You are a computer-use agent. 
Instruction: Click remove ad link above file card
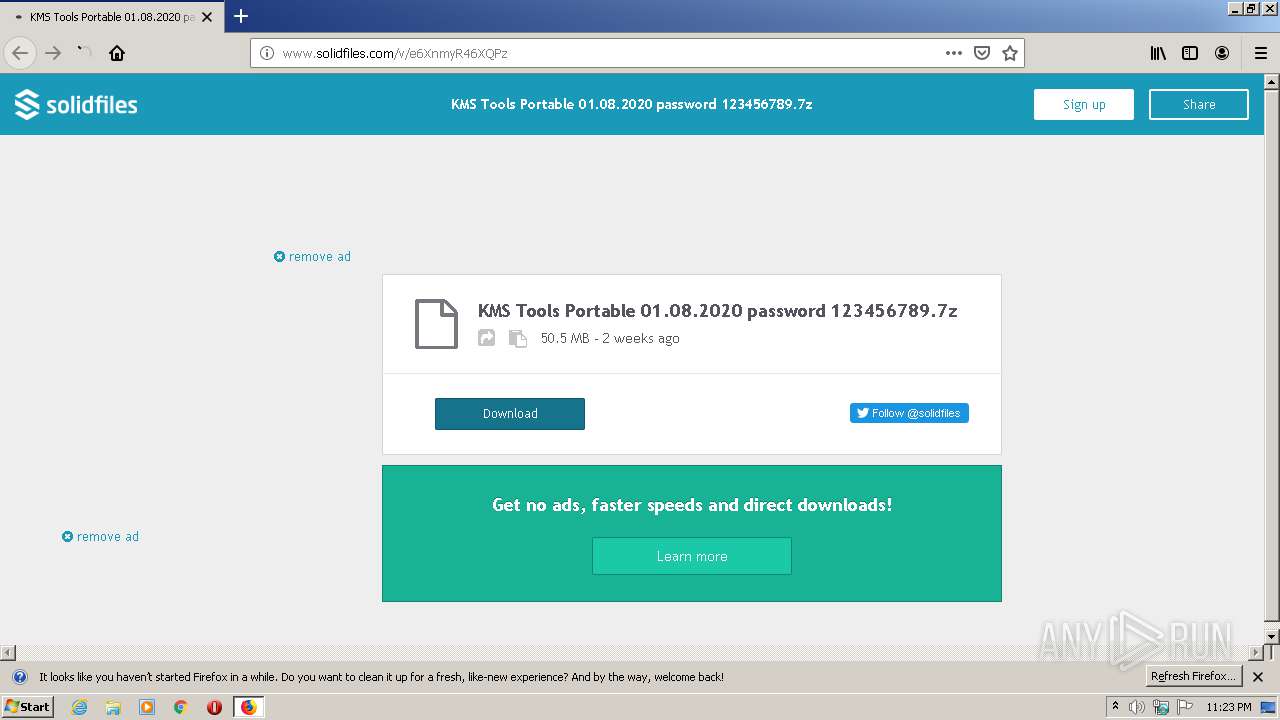click(x=312, y=257)
